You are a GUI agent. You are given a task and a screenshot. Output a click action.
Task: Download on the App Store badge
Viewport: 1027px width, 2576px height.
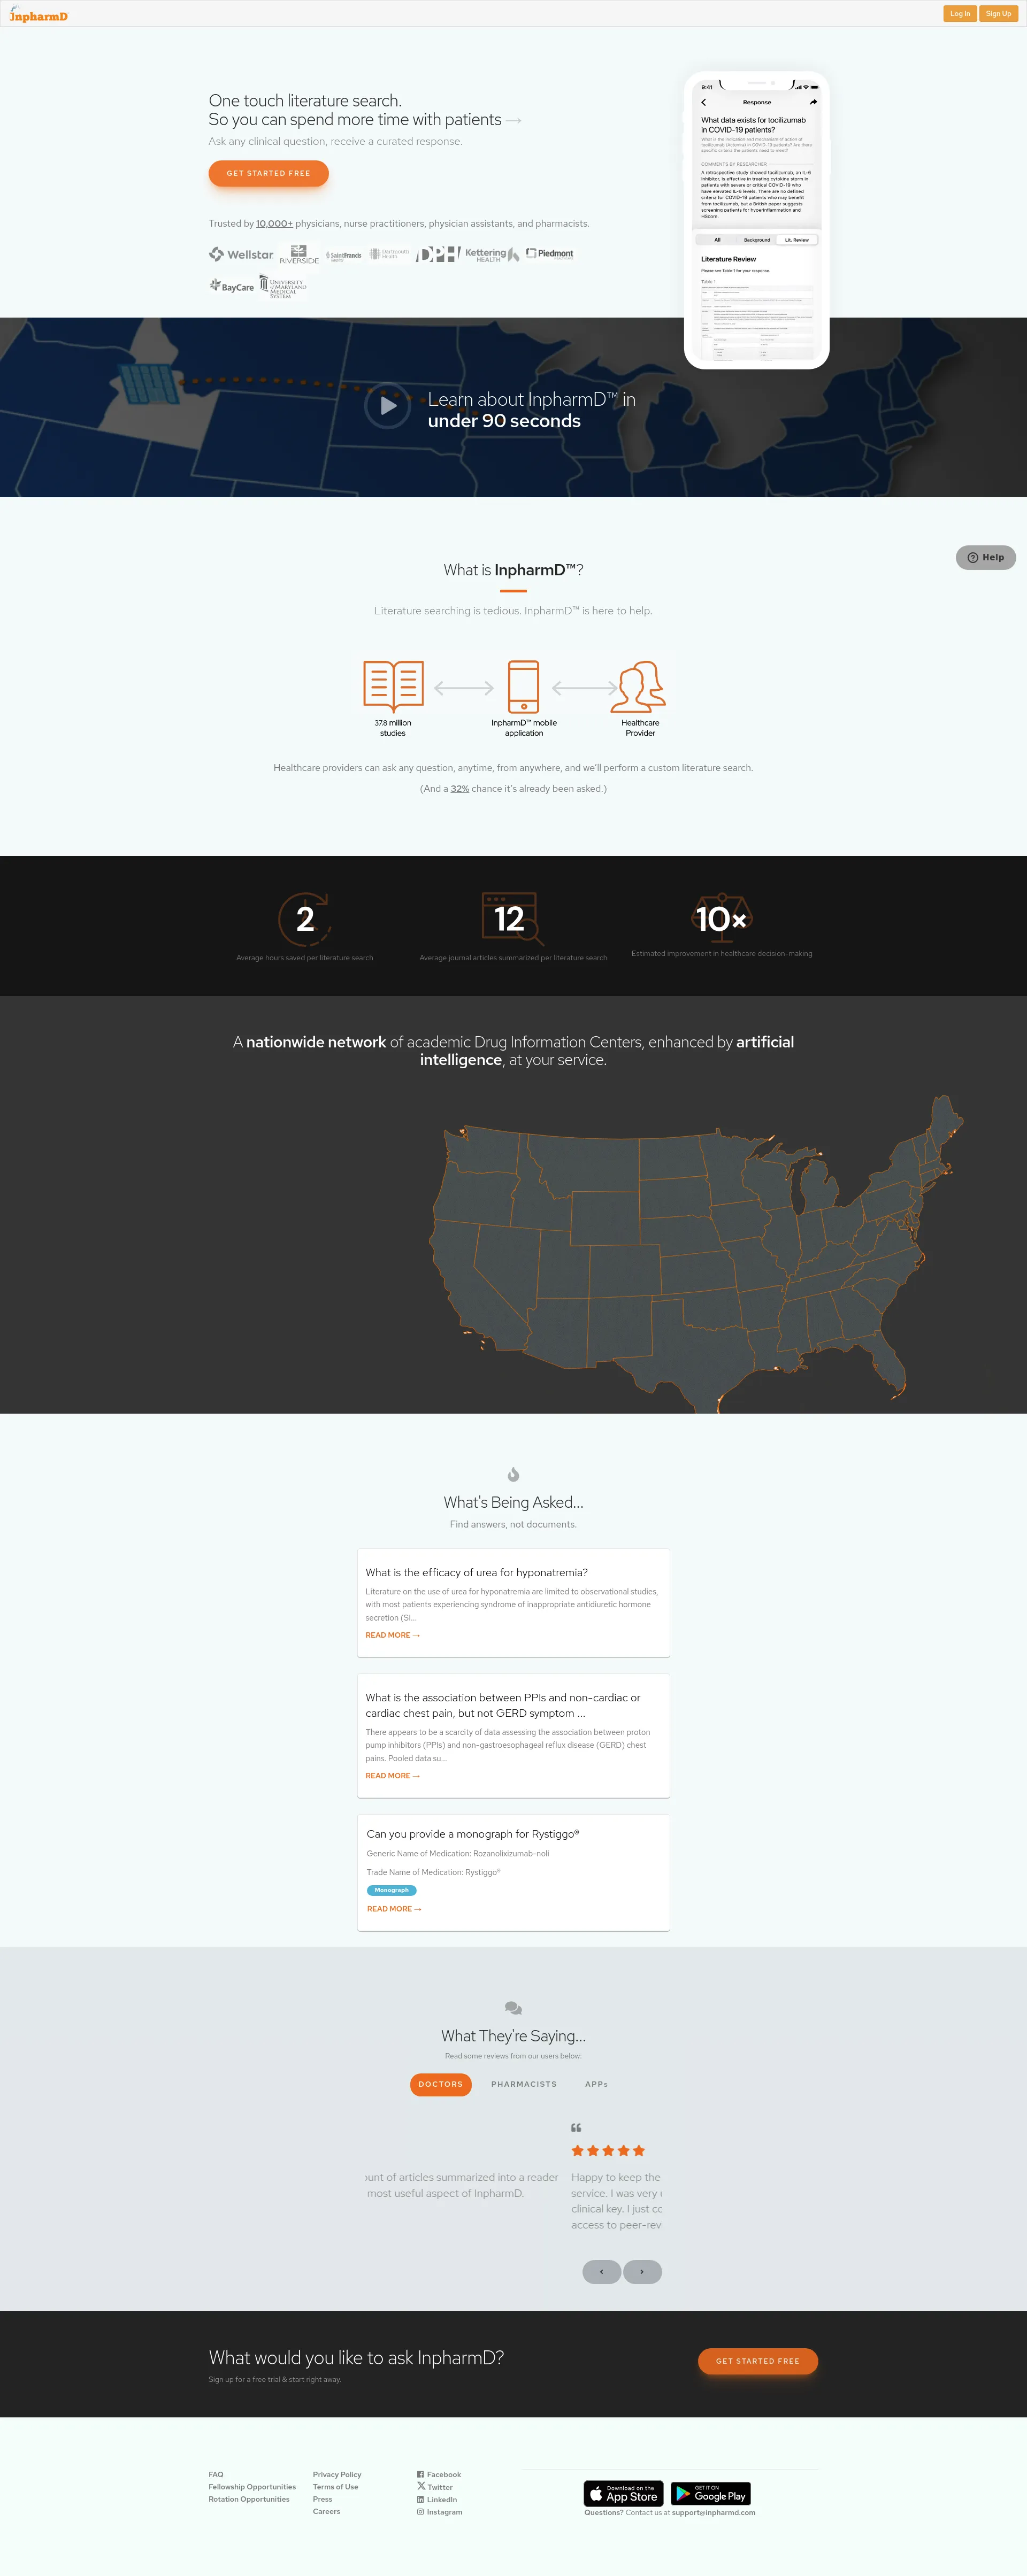(x=624, y=2493)
